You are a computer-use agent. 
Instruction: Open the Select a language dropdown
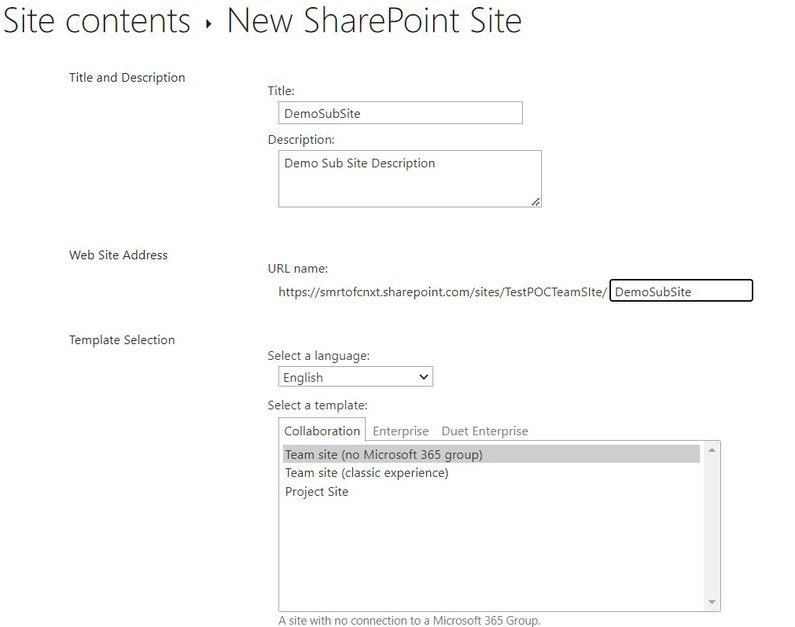coord(355,377)
